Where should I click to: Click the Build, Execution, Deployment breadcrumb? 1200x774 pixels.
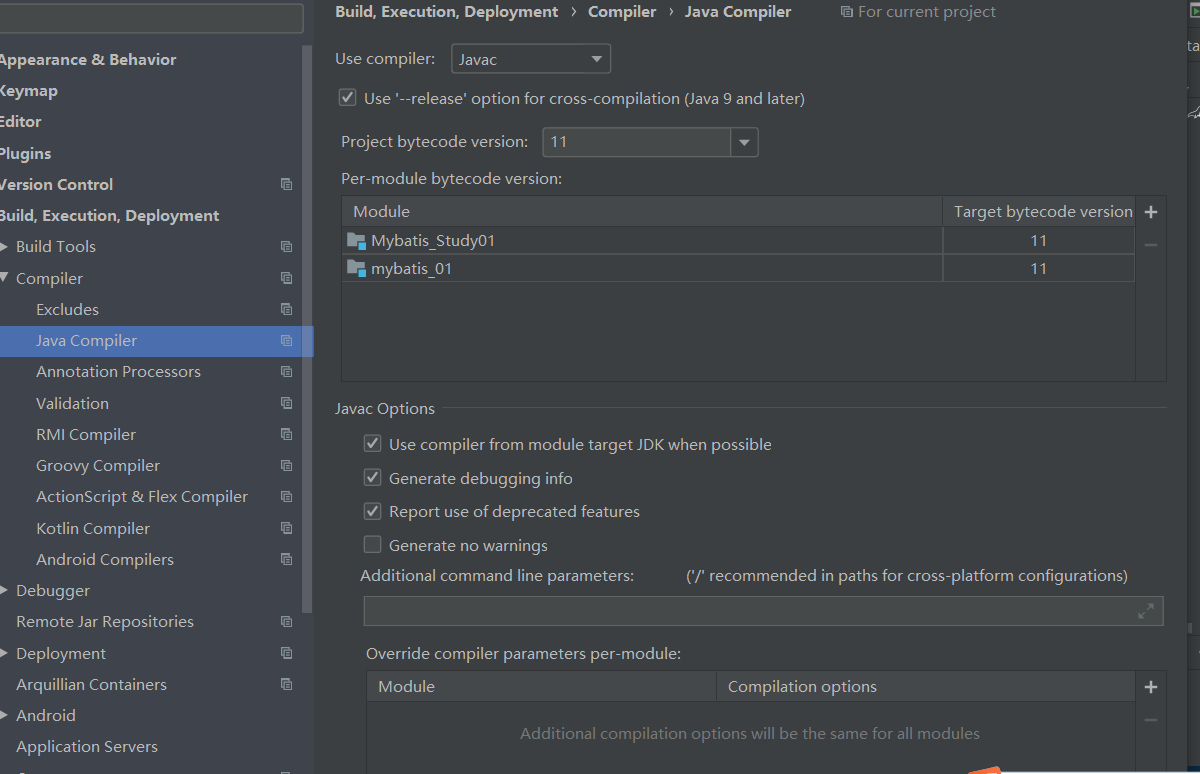click(x=447, y=12)
